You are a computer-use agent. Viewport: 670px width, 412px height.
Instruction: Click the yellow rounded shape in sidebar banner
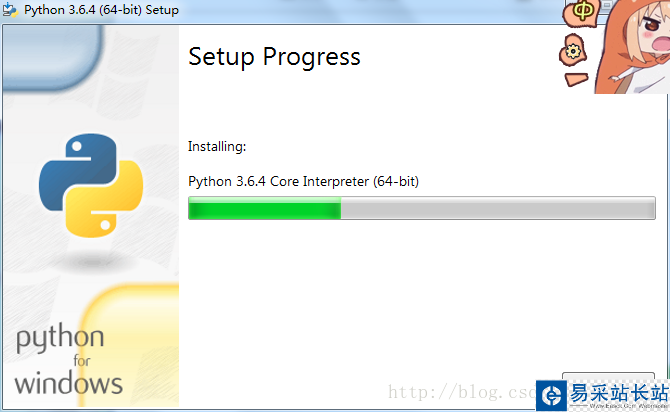point(130,346)
